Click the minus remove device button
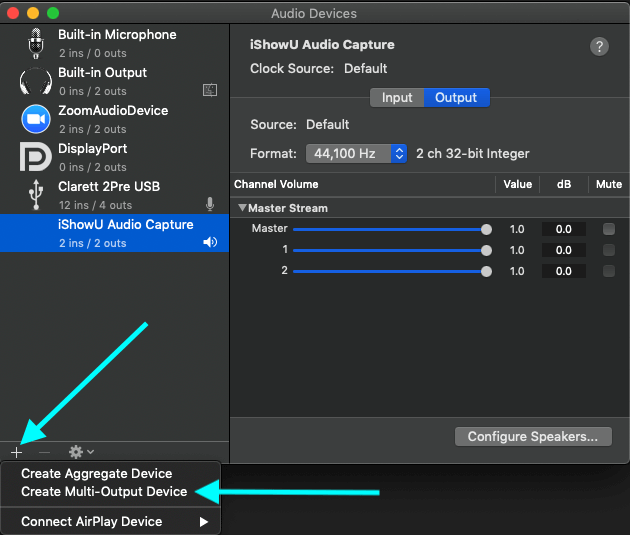The height and width of the screenshot is (535, 630). coord(44,453)
